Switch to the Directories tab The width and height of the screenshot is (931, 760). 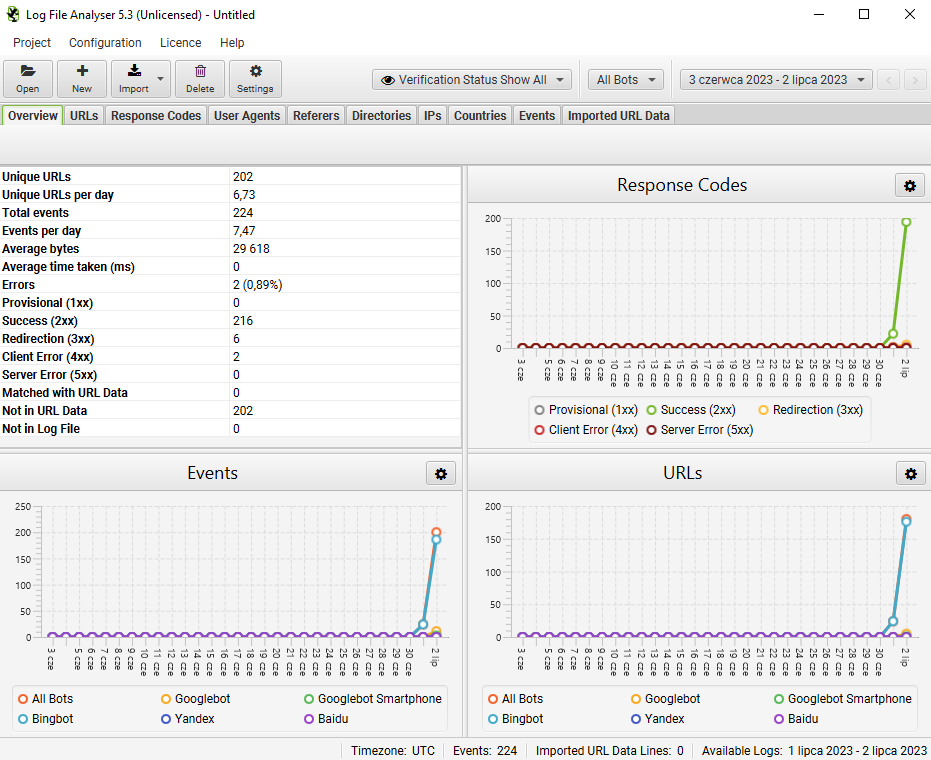point(381,116)
